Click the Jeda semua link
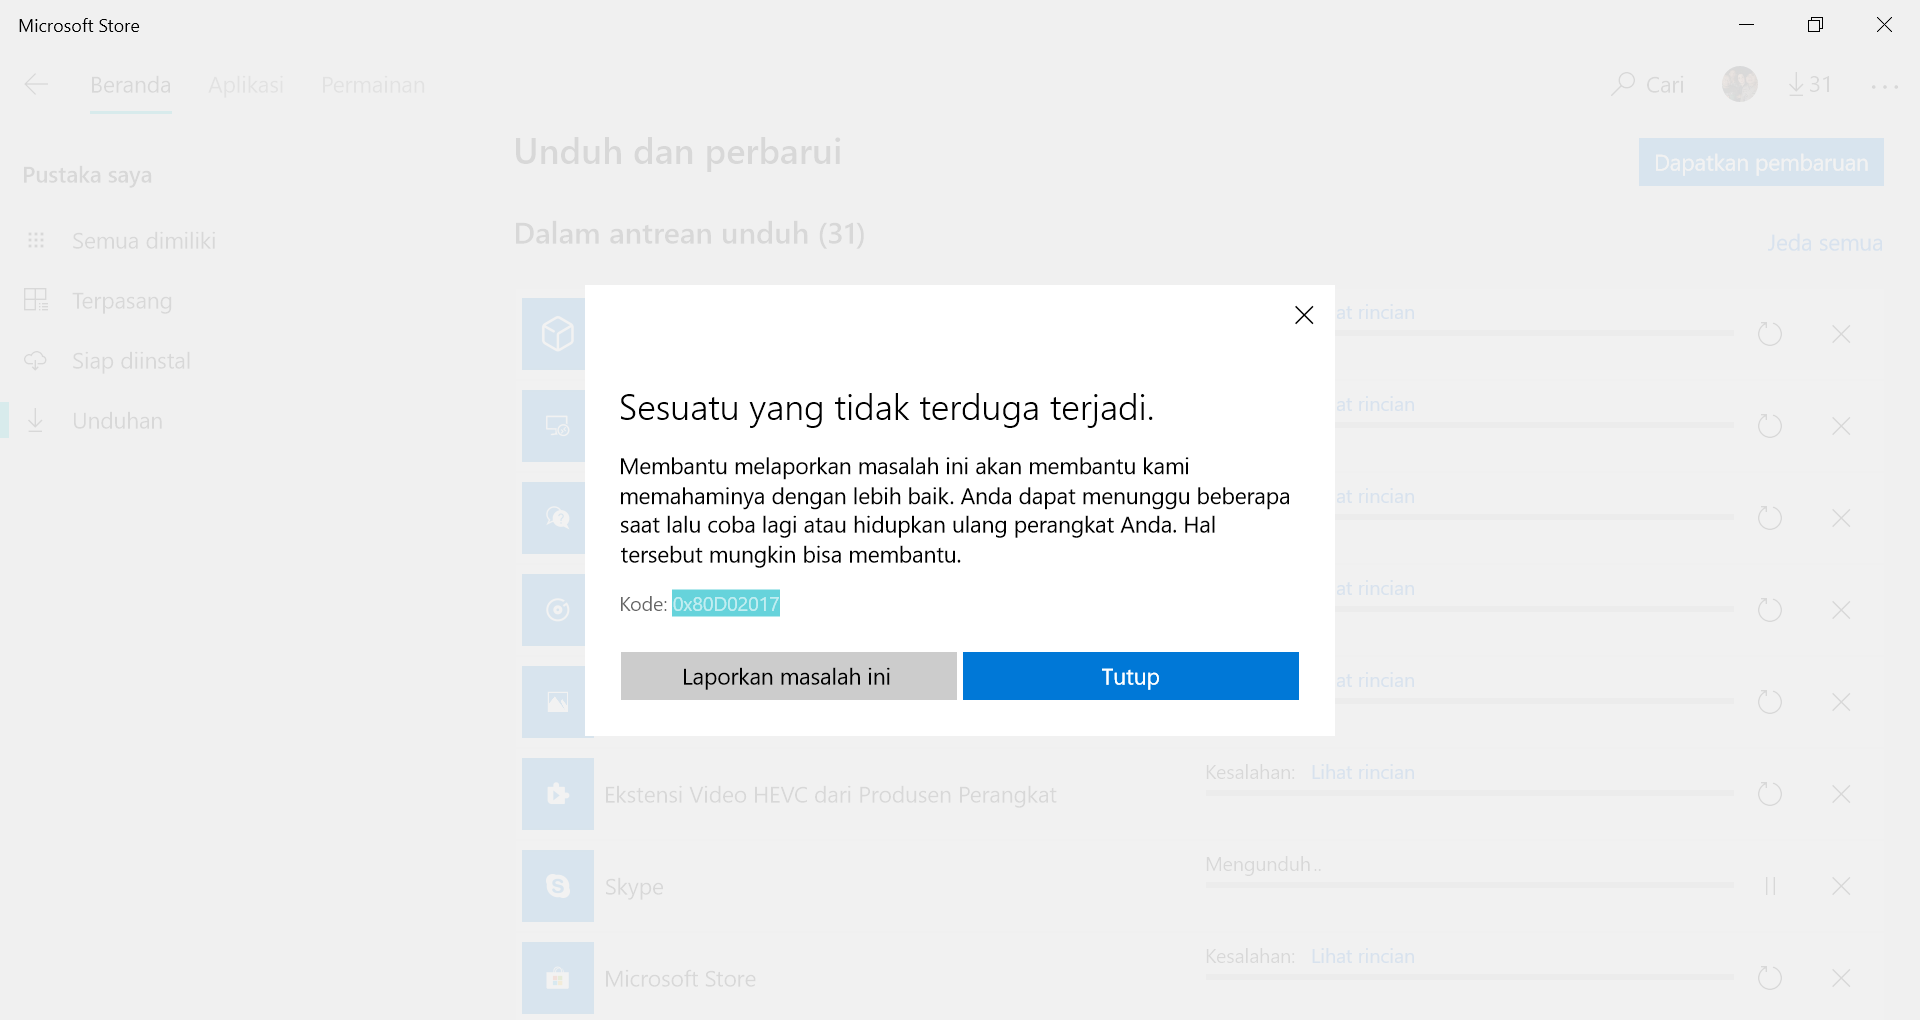This screenshot has height=1020, width=1920. tap(1825, 243)
